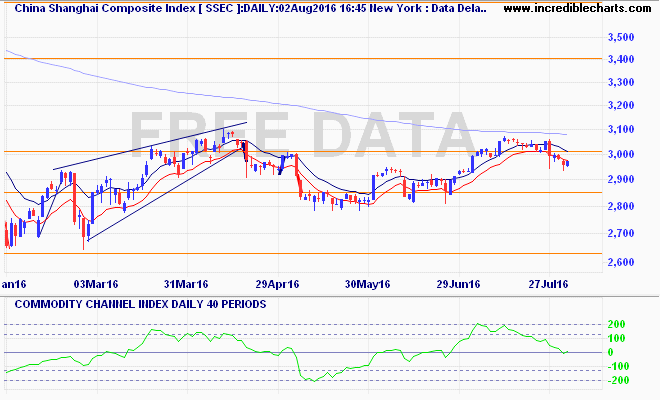Image resolution: width=660 pixels, height=400 pixels.
Task: Click the upper rising trendline ending mid-April
Action: [x=150, y=146]
